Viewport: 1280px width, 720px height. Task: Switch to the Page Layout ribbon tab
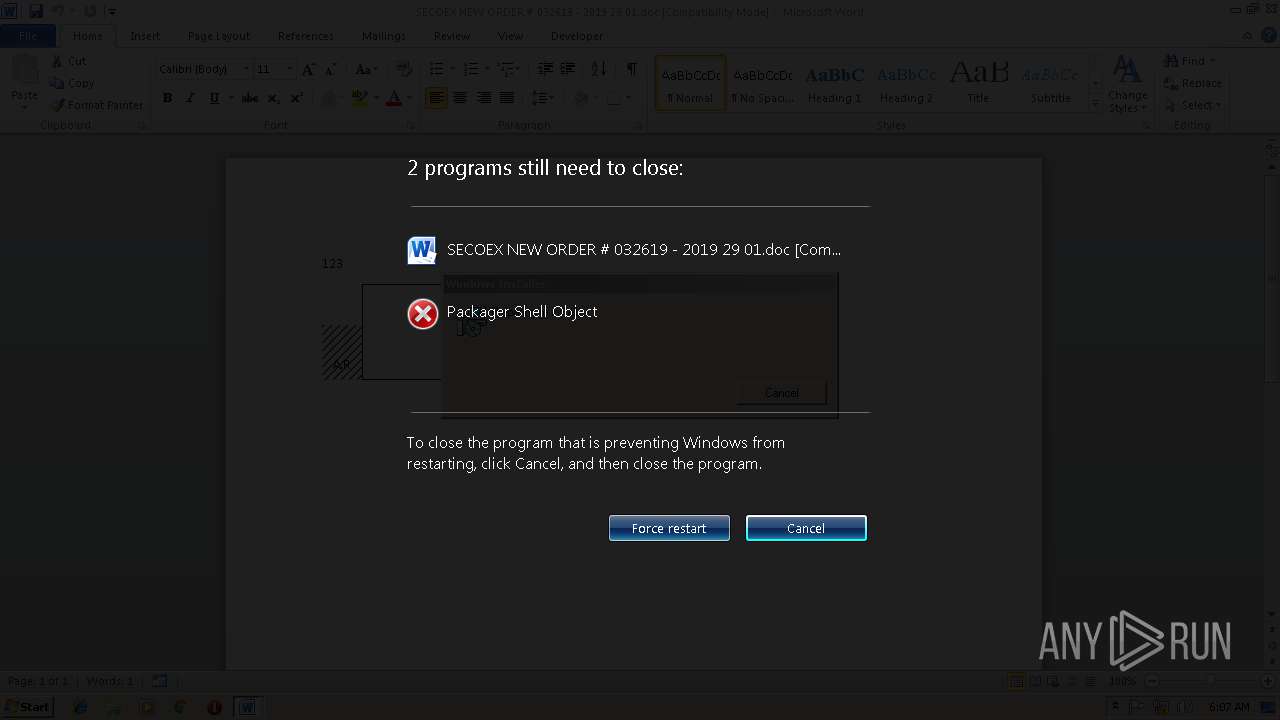[219, 36]
